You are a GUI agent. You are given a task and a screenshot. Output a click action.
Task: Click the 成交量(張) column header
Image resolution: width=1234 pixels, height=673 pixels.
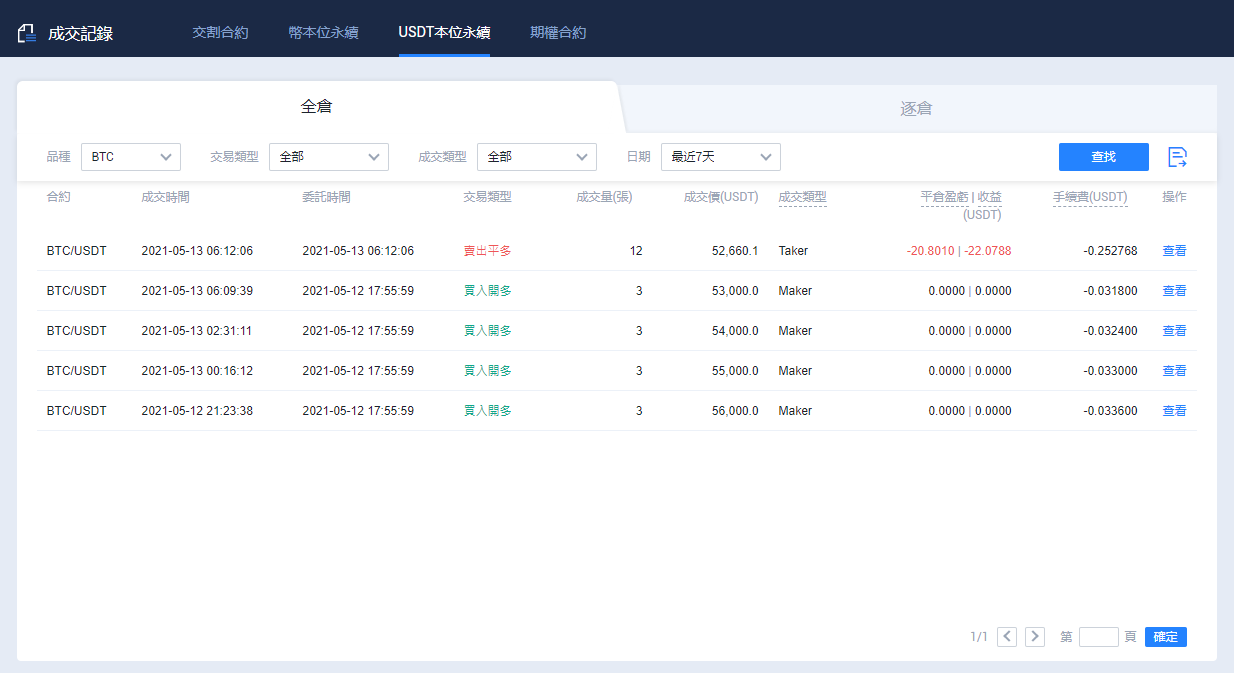[604, 197]
